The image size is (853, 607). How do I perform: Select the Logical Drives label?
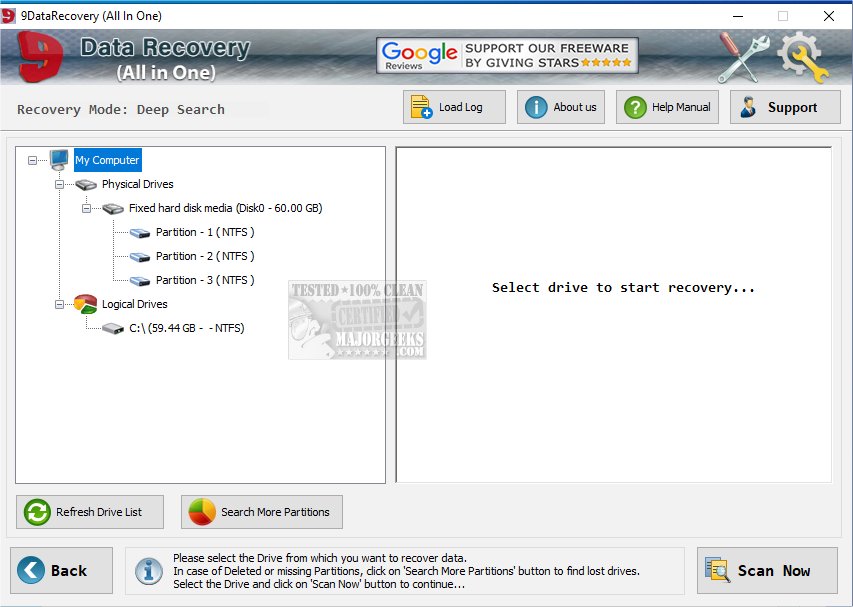(x=135, y=304)
